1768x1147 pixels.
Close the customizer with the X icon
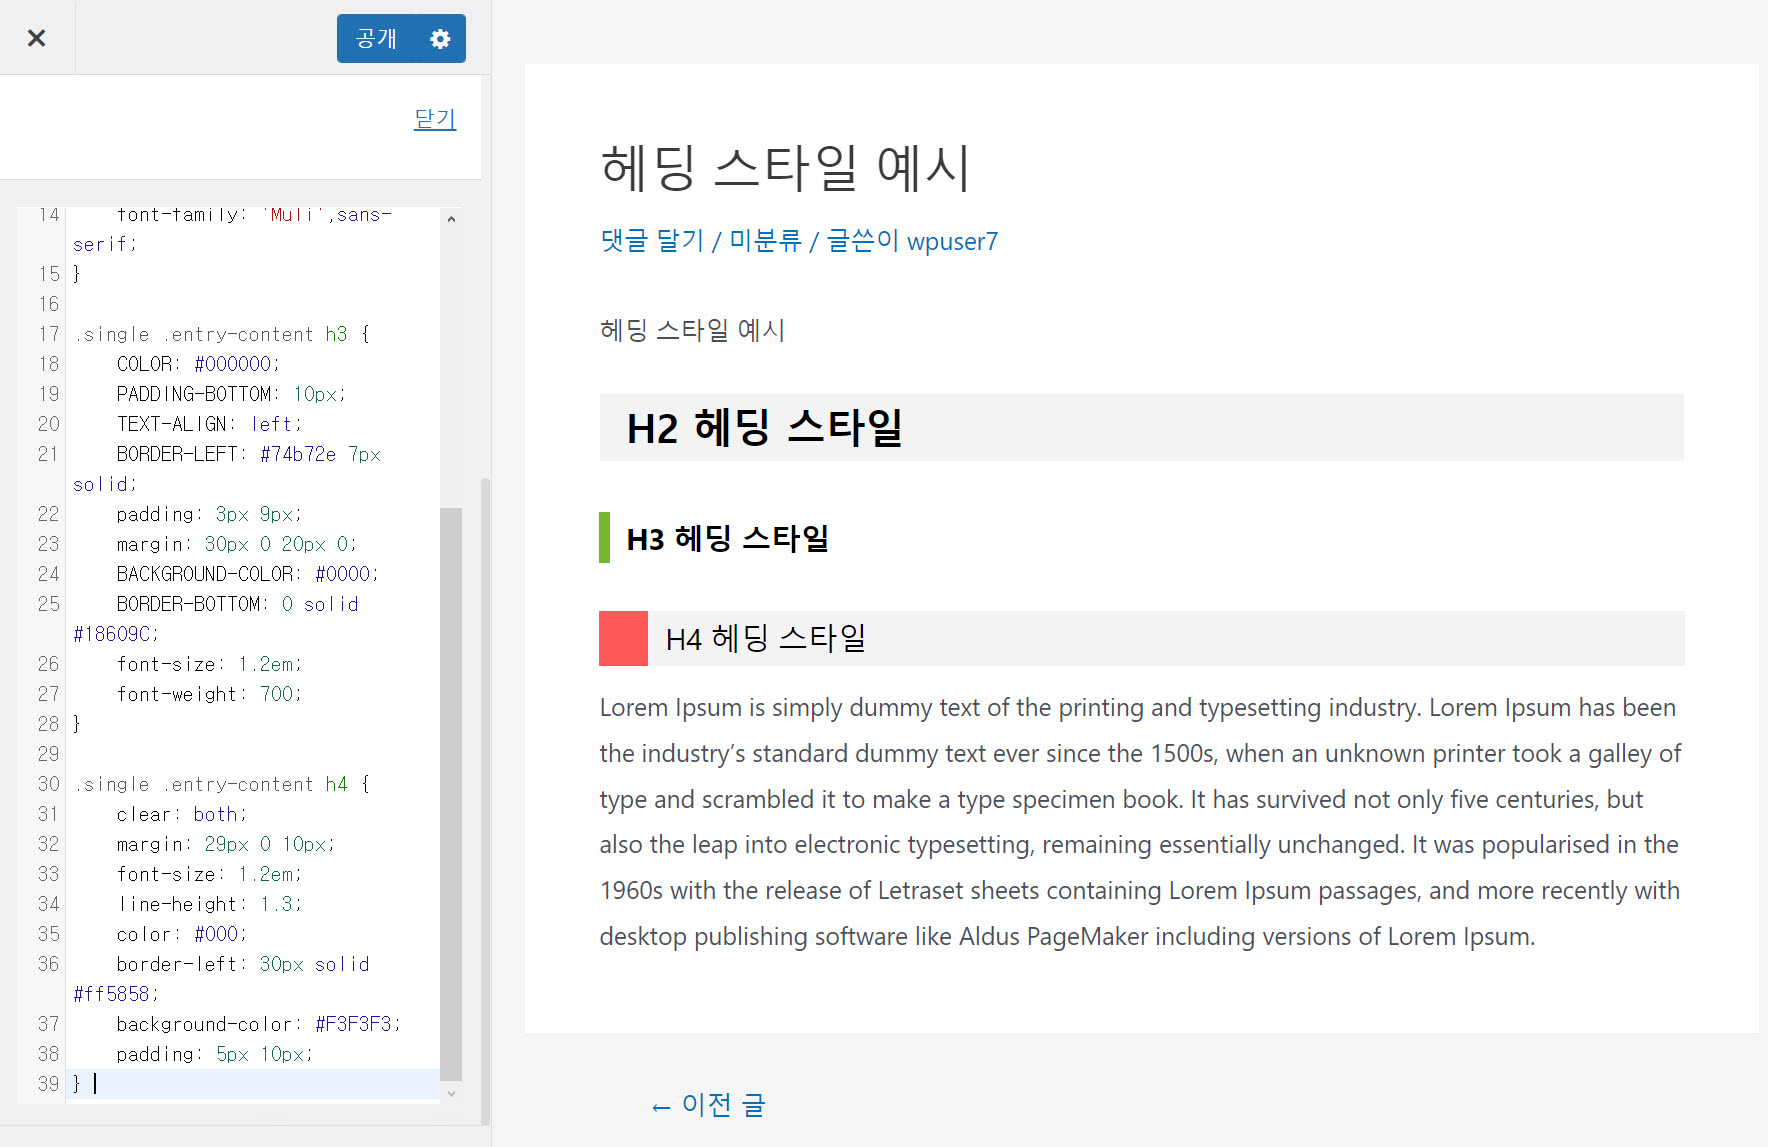click(37, 37)
